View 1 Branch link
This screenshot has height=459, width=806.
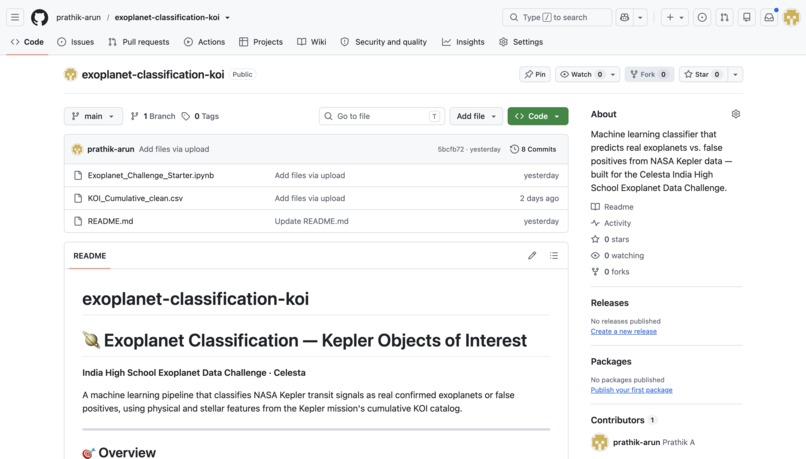point(153,116)
